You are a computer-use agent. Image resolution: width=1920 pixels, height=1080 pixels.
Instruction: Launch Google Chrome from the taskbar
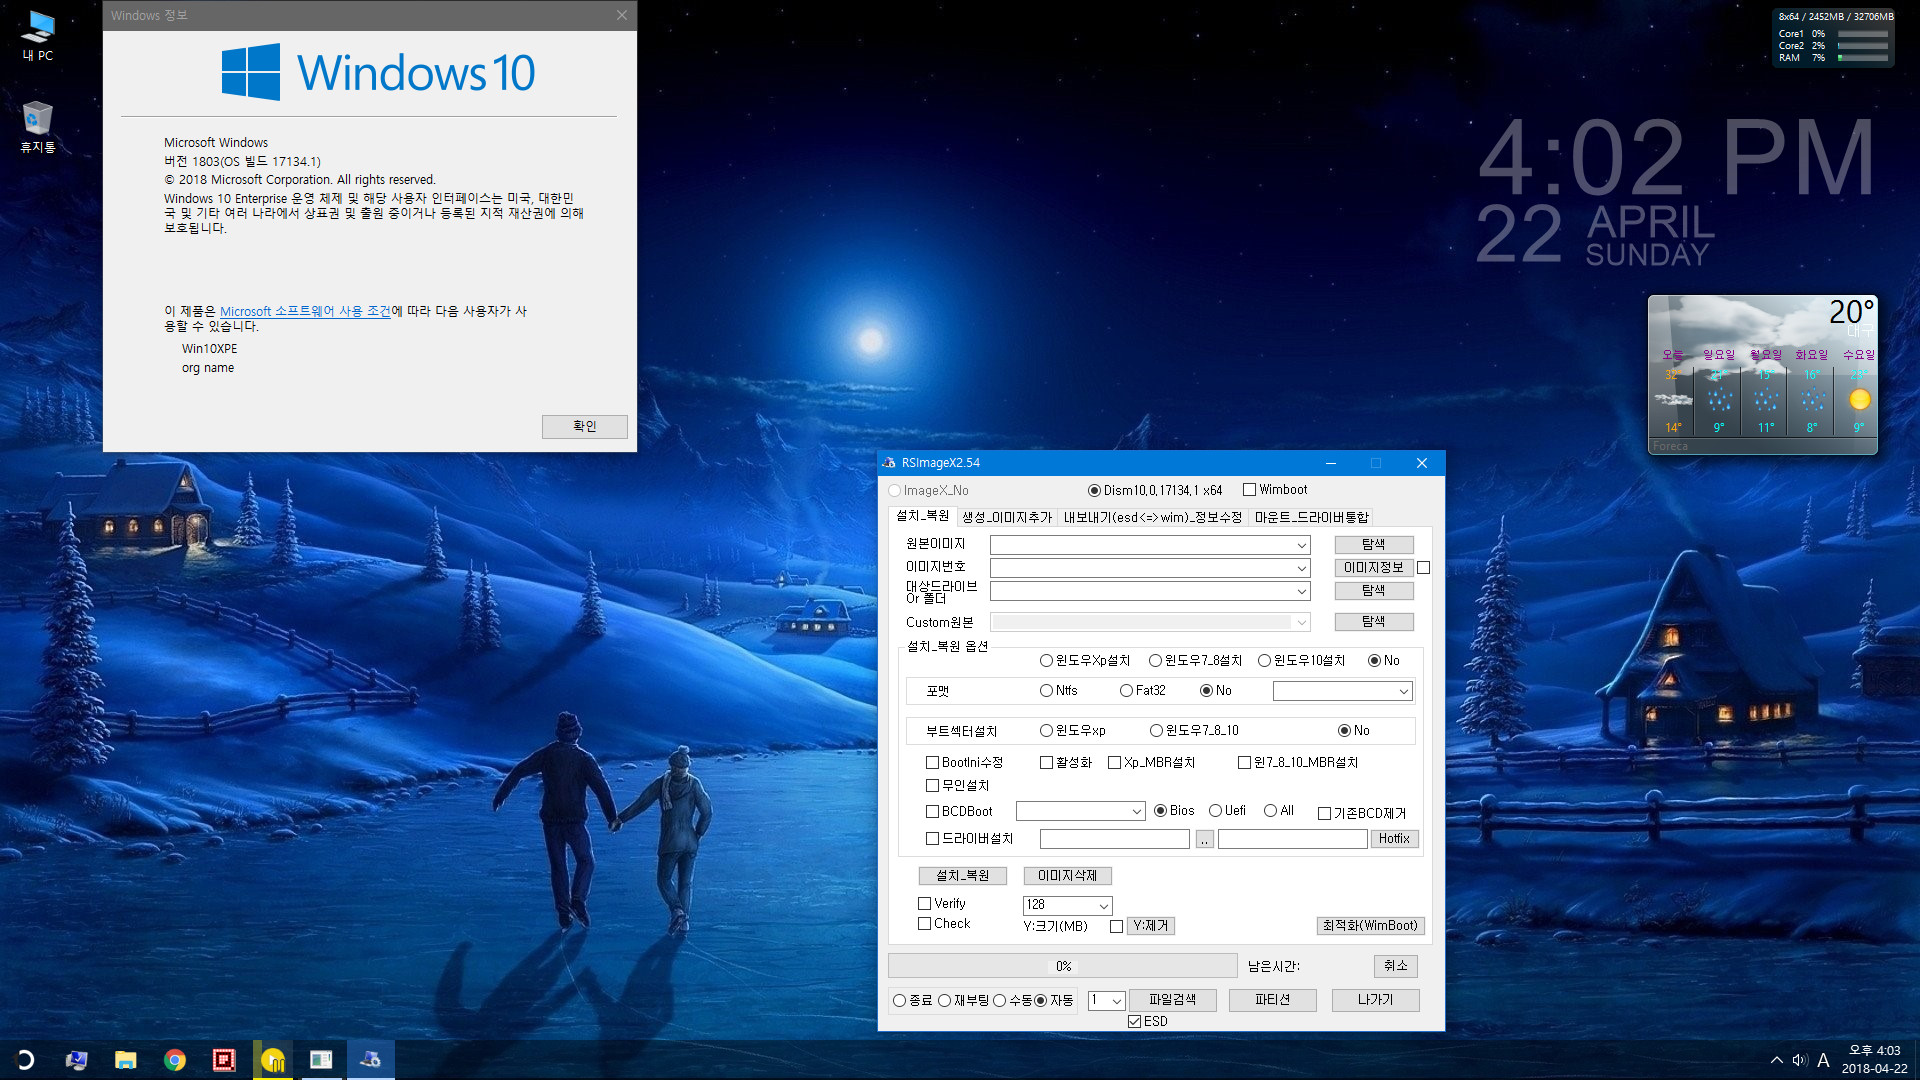[175, 1060]
